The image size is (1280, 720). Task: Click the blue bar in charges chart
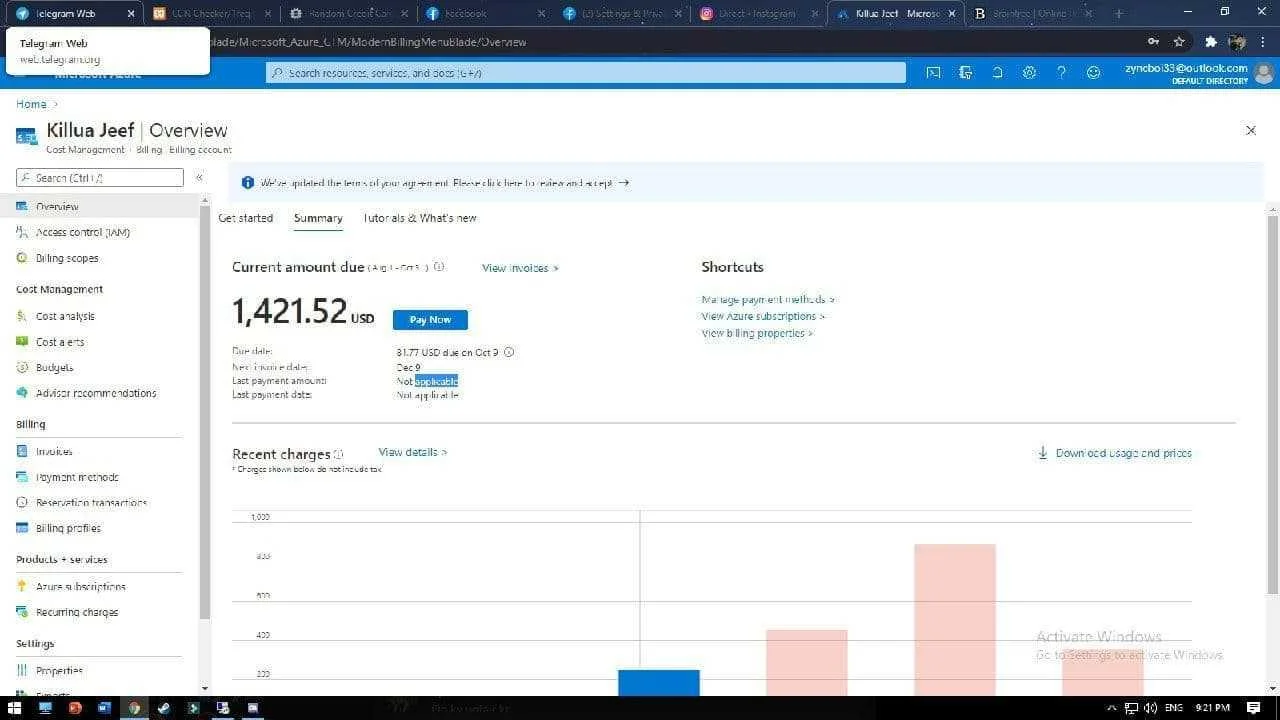(x=659, y=683)
